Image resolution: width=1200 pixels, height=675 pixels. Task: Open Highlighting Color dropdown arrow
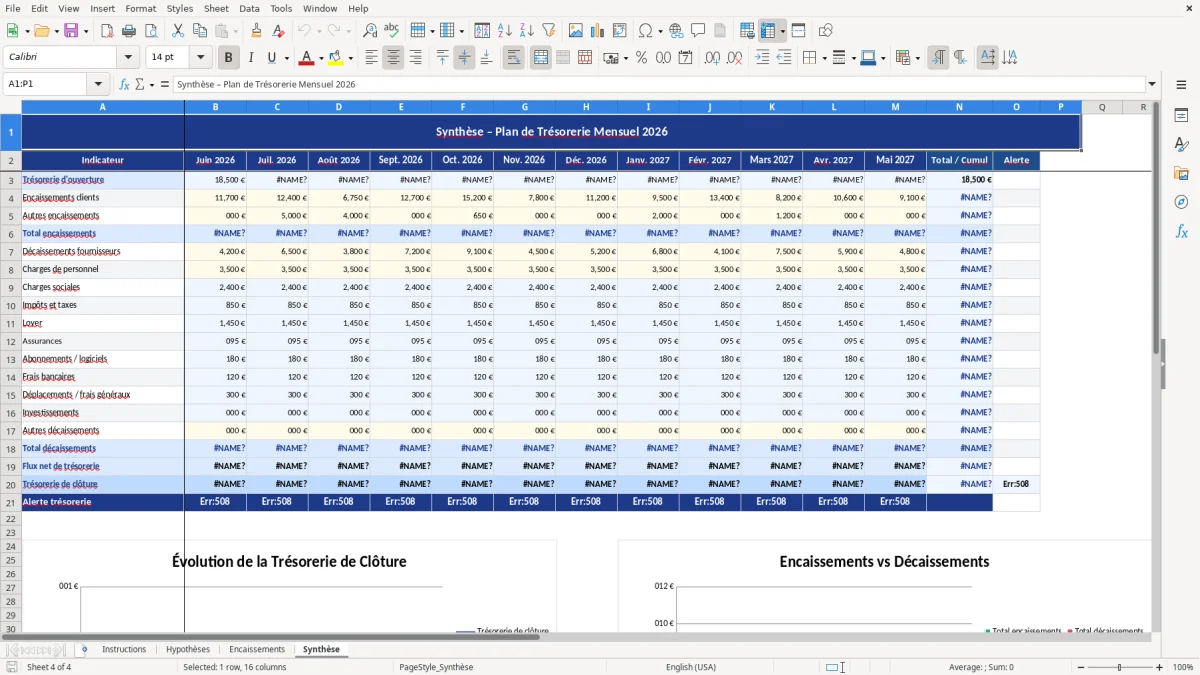pyautogui.click(x=350, y=58)
